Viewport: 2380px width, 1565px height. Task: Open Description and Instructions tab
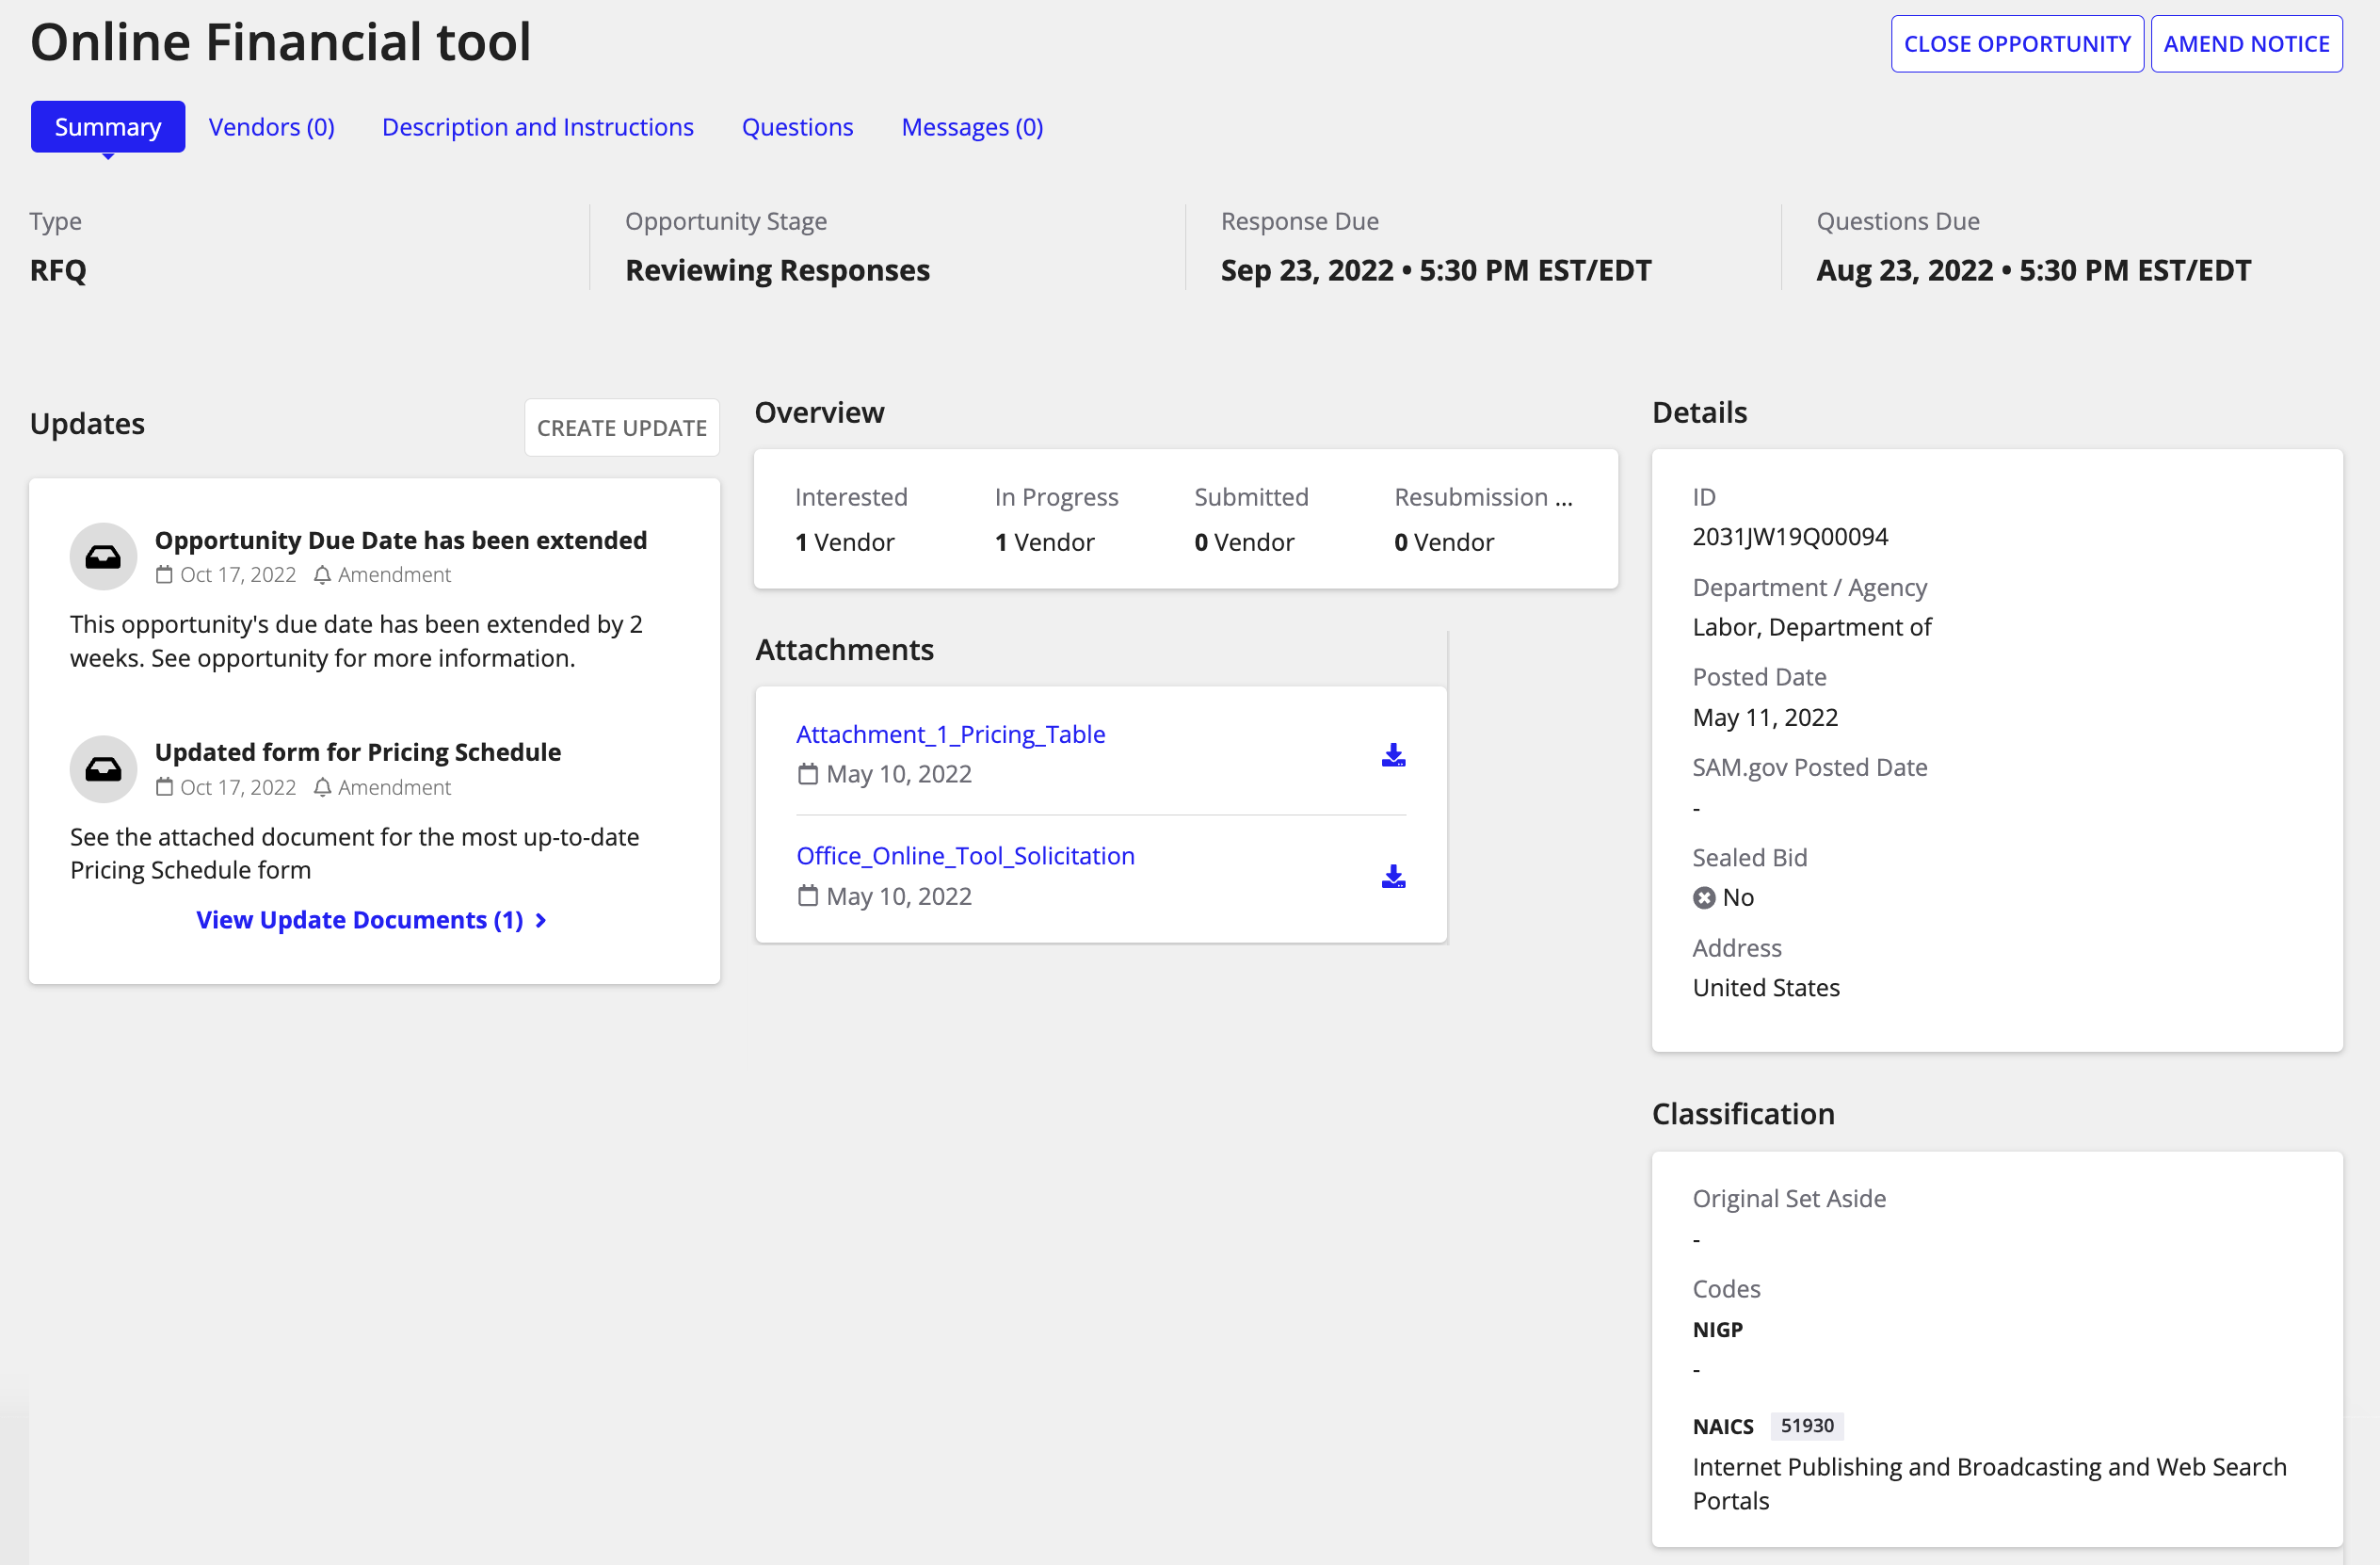click(538, 127)
